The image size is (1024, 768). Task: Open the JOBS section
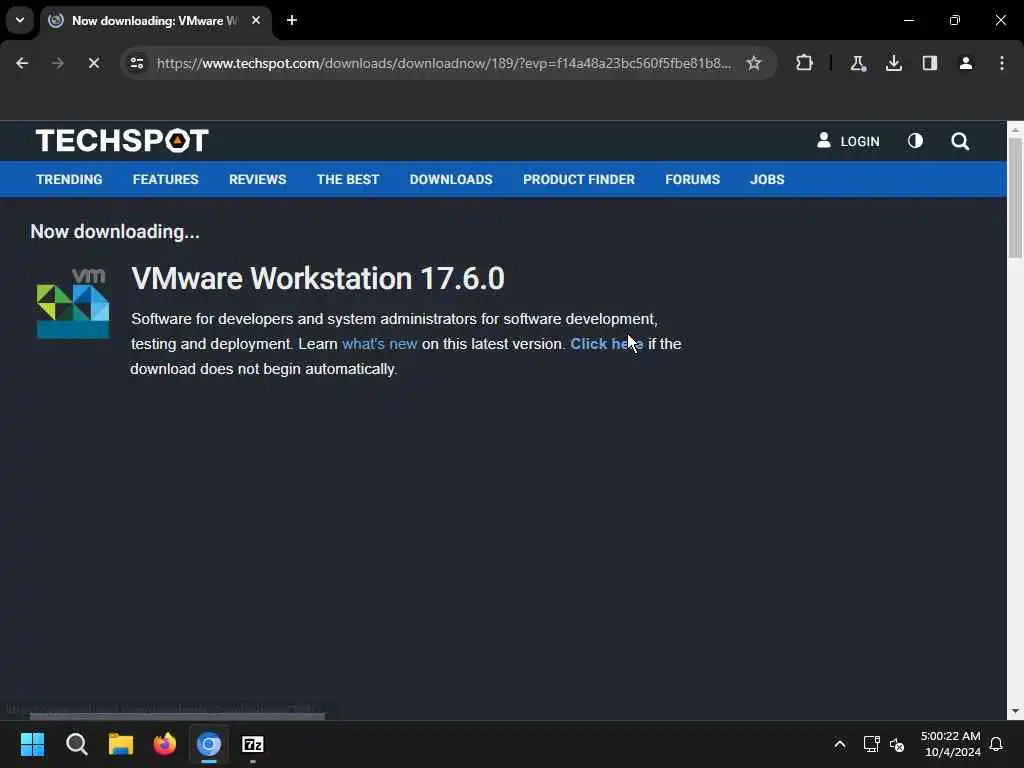(767, 180)
